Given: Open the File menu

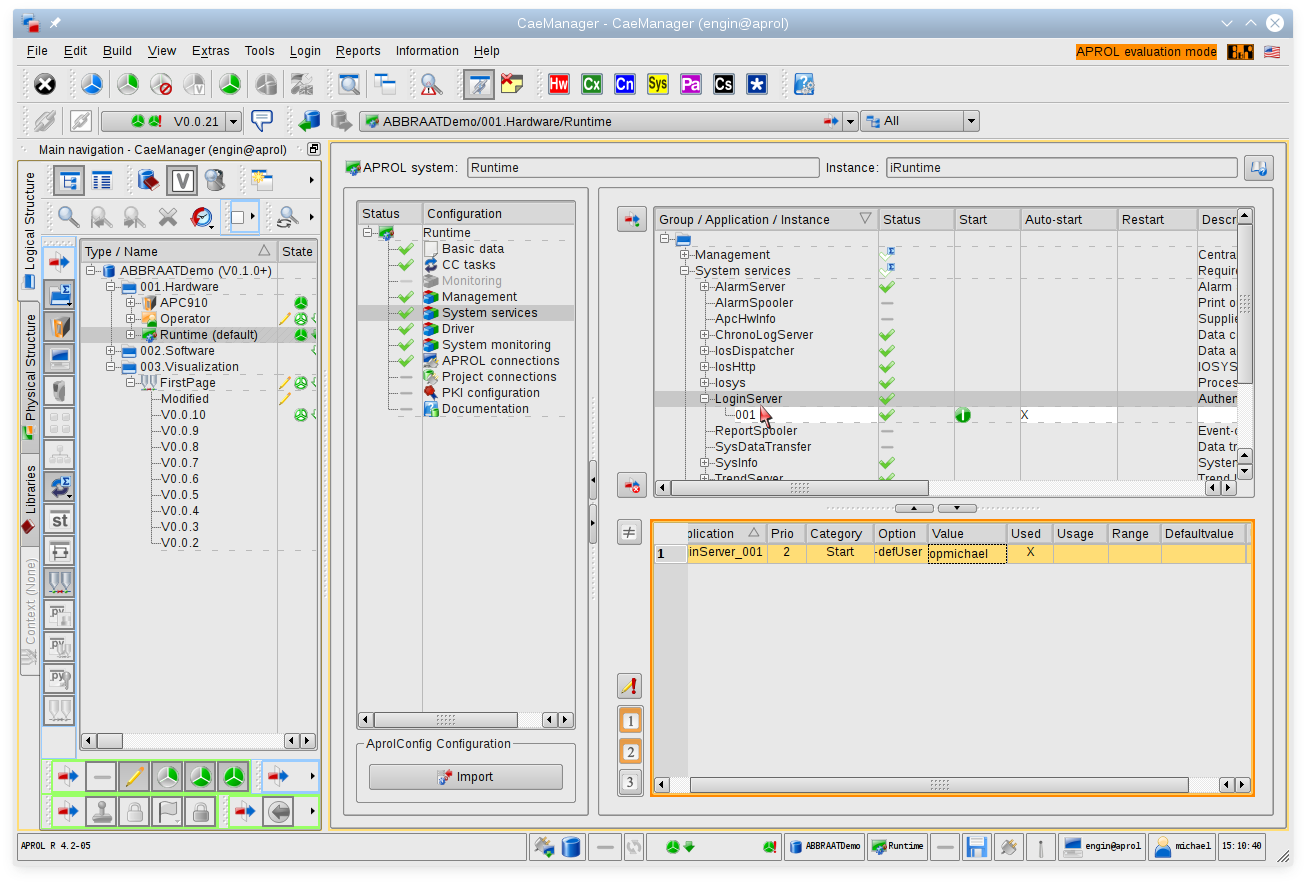Looking at the screenshot, I should click(x=37, y=51).
